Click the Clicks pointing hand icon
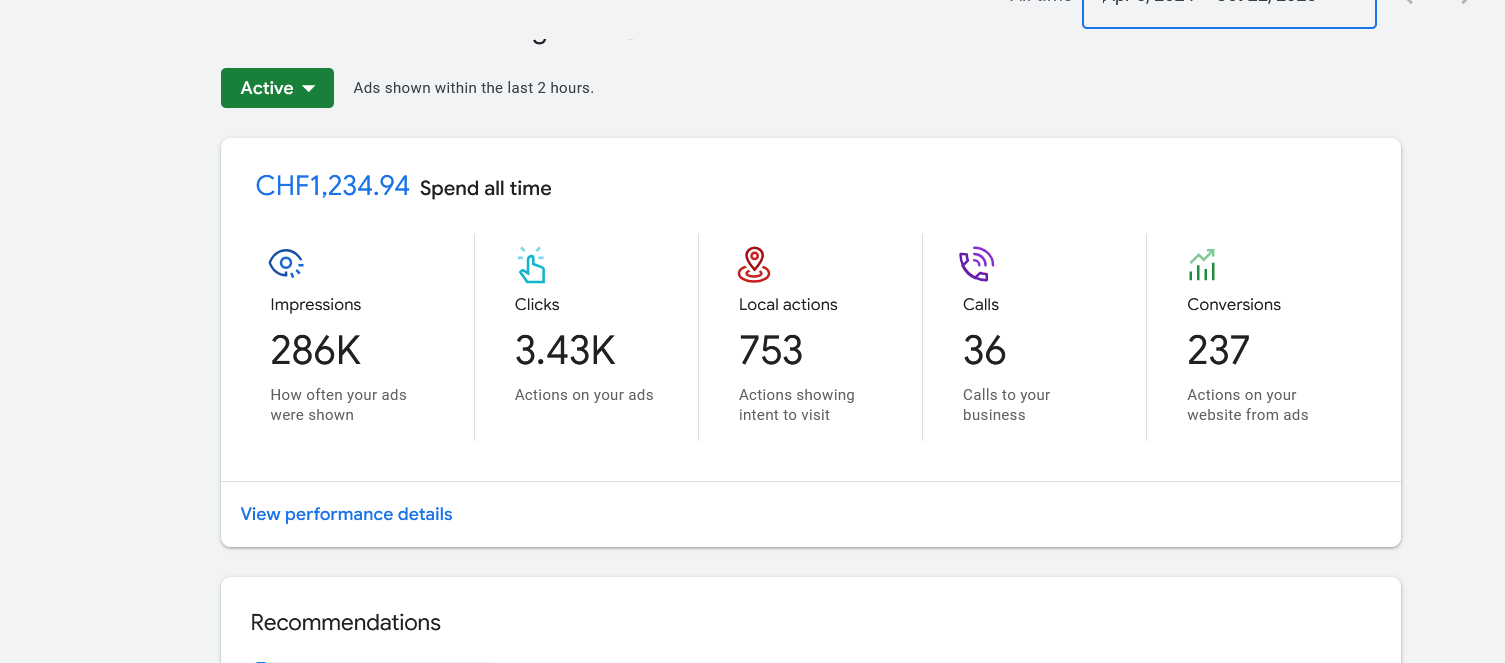This screenshot has width=1505, height=663. 531,265
